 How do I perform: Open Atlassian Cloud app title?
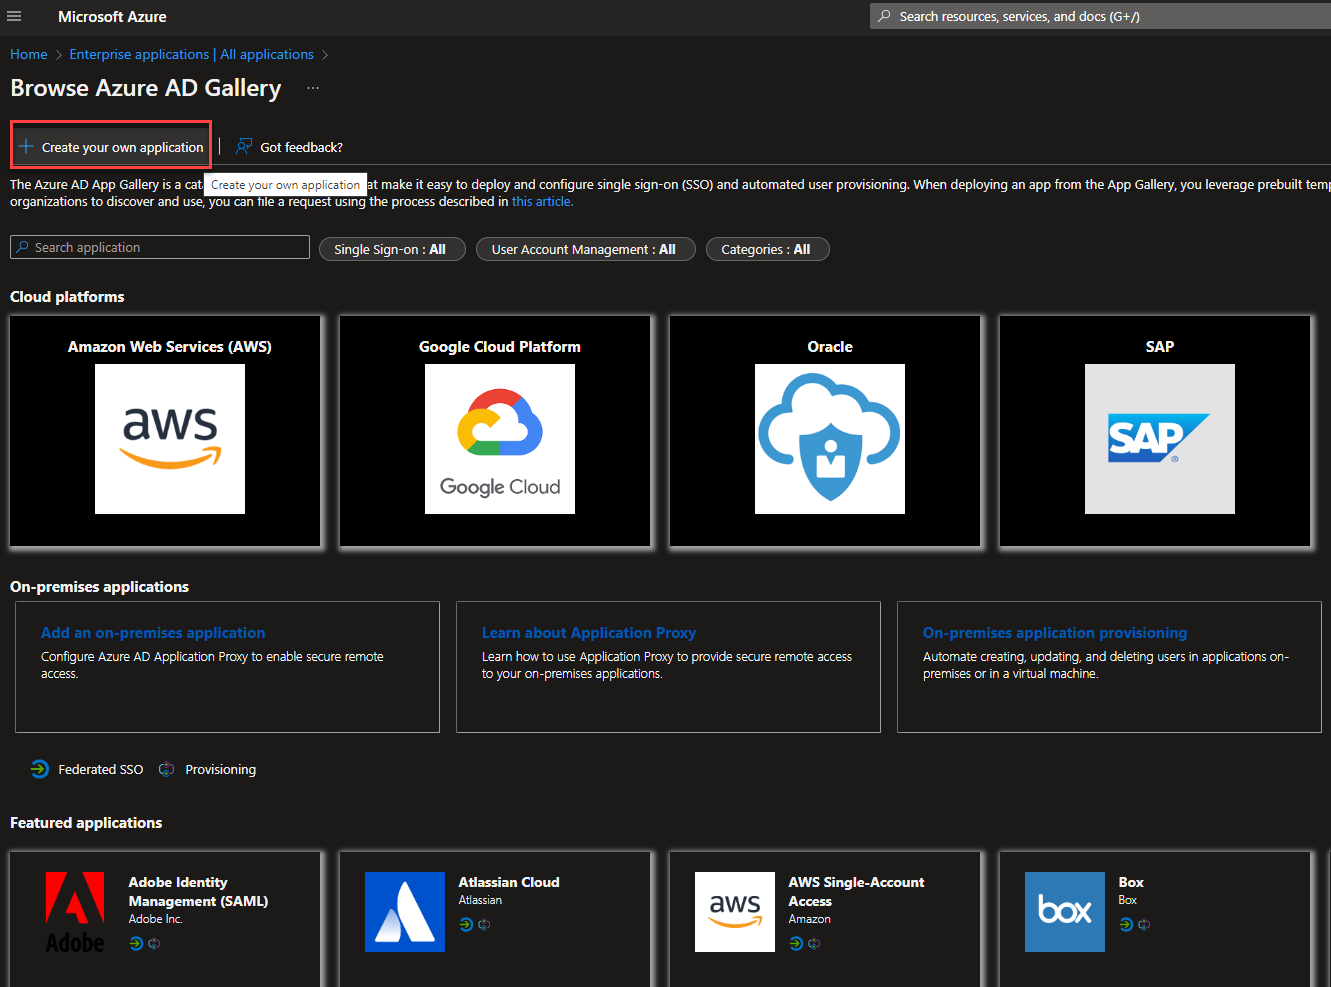point(509,882)
